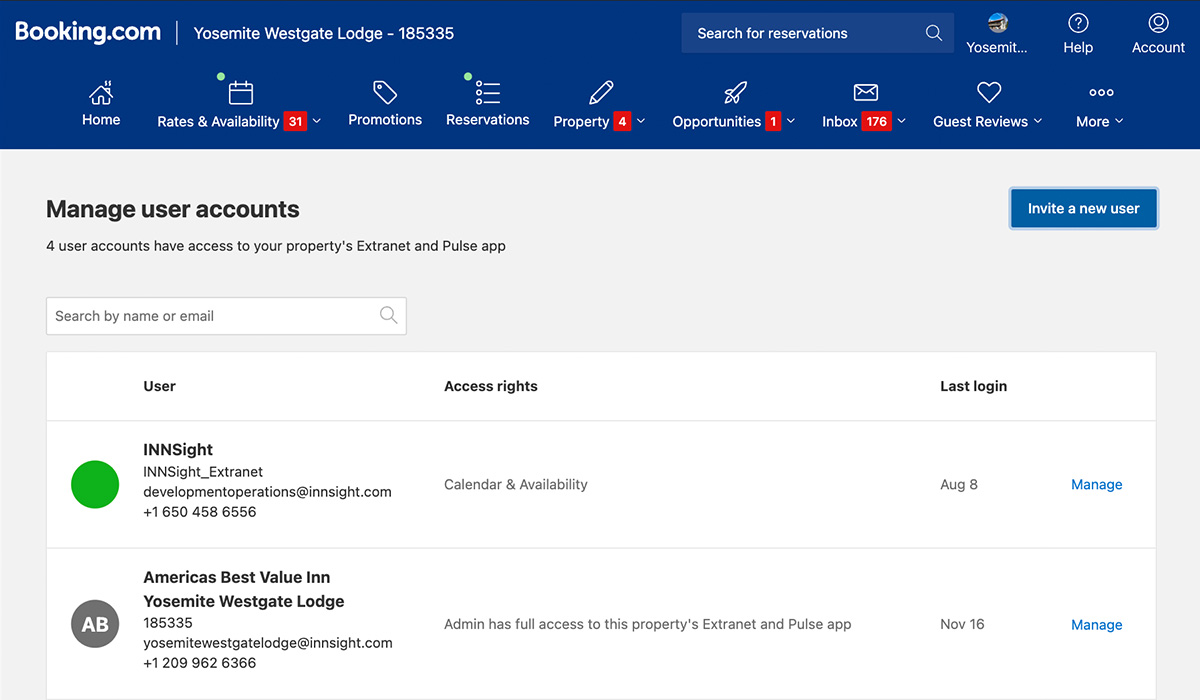Focus the Search for reservations field
The image size is (1200, 700).
(817, 33)
